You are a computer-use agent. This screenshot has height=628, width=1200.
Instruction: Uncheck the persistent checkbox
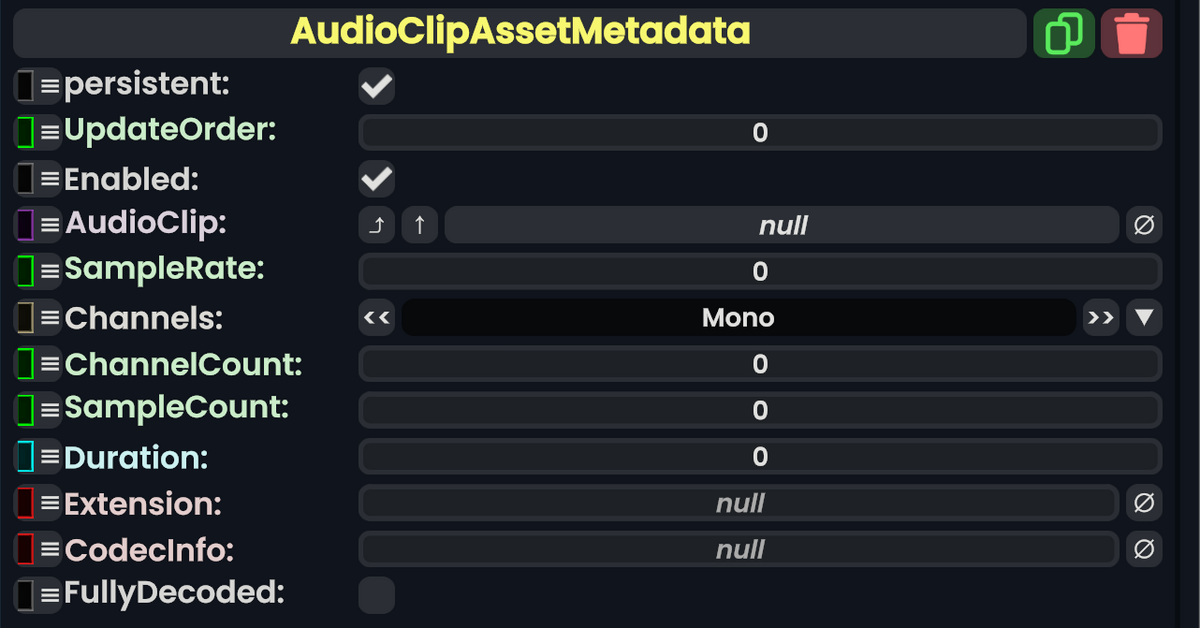(x=376, y=86)
